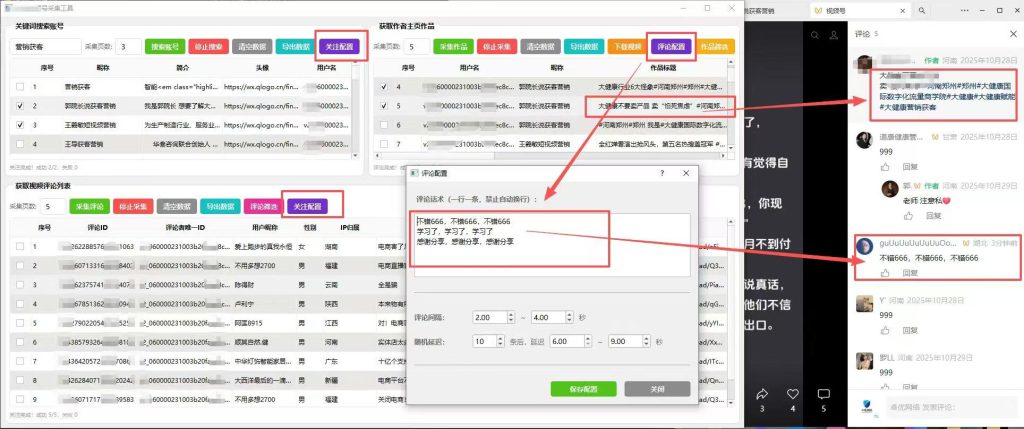Open the profile person icon above the video
This screenshot has height=429, width=1024.
point(833,35)
